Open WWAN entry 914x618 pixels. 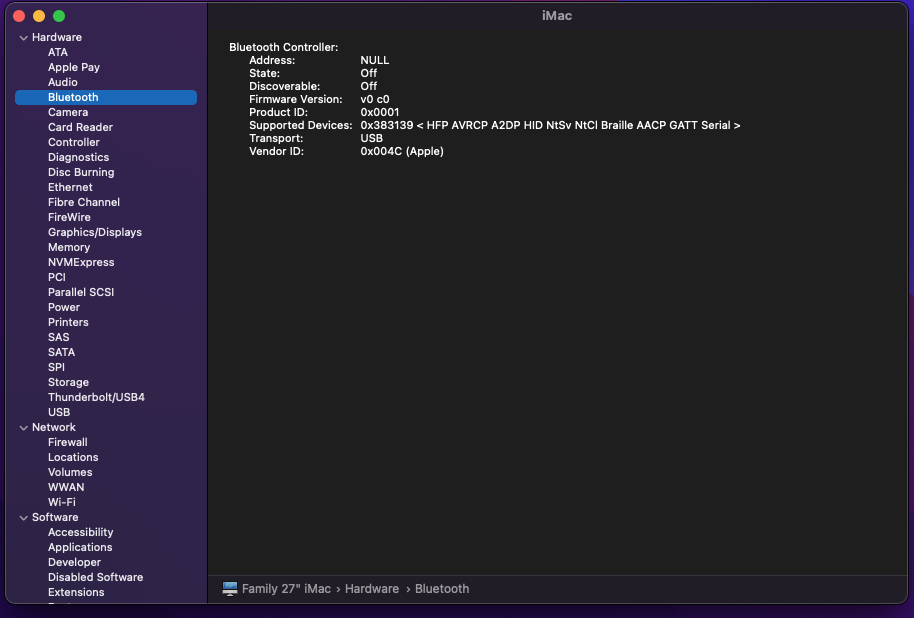[x=66, y=487]
